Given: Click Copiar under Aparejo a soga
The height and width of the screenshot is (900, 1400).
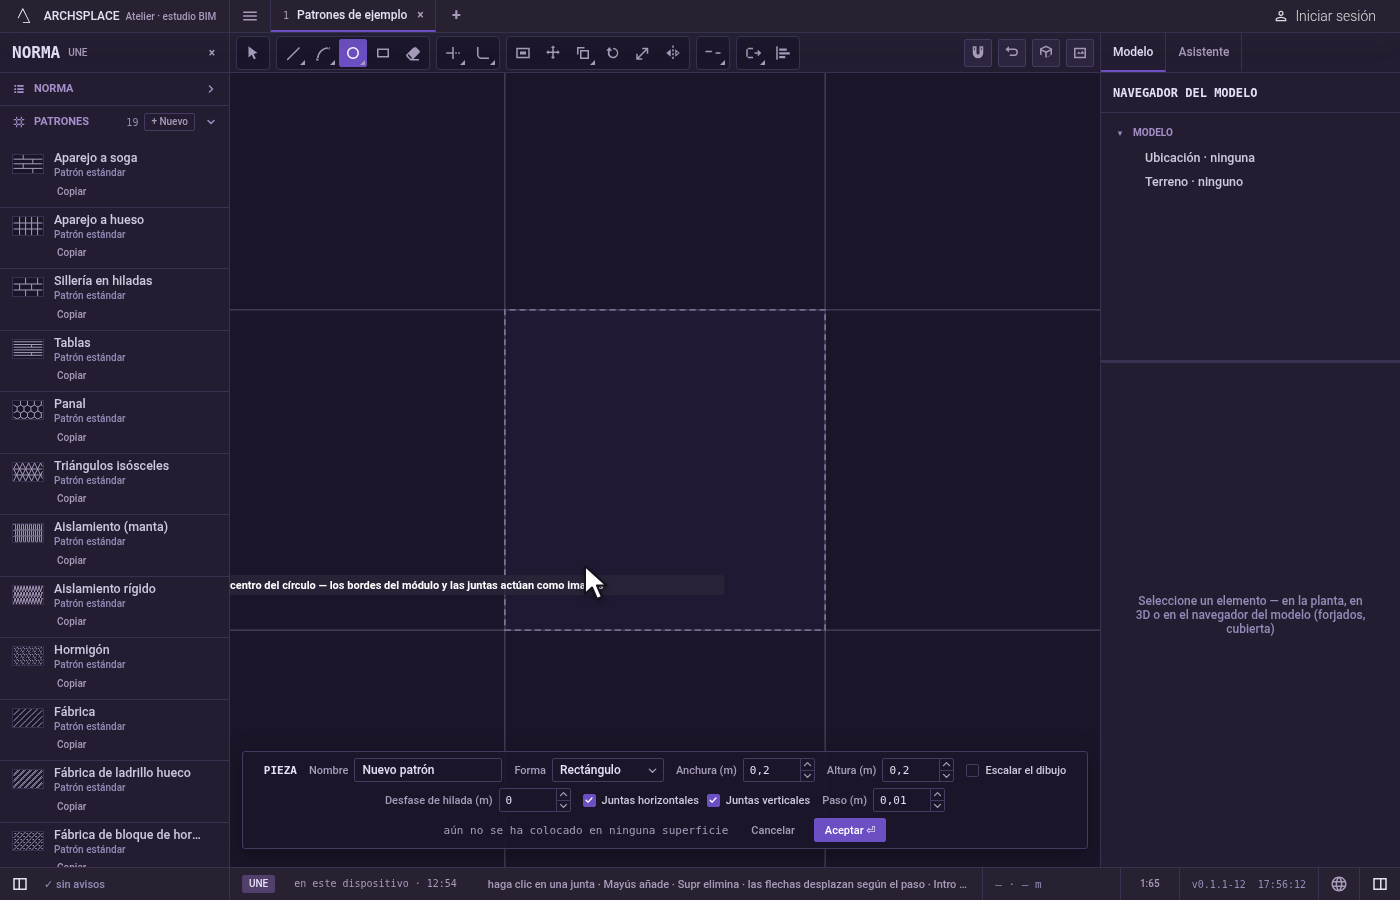Looking at the screenshot, I should click(71, 191).
